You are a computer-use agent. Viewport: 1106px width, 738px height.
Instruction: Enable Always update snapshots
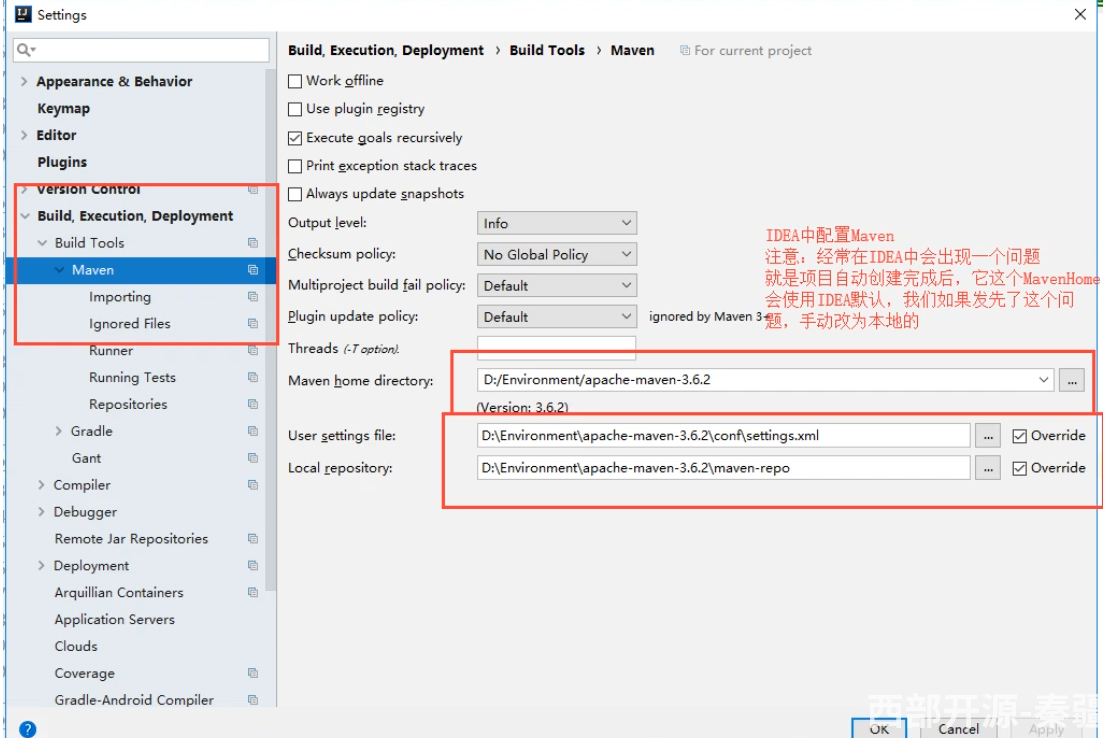295,194
